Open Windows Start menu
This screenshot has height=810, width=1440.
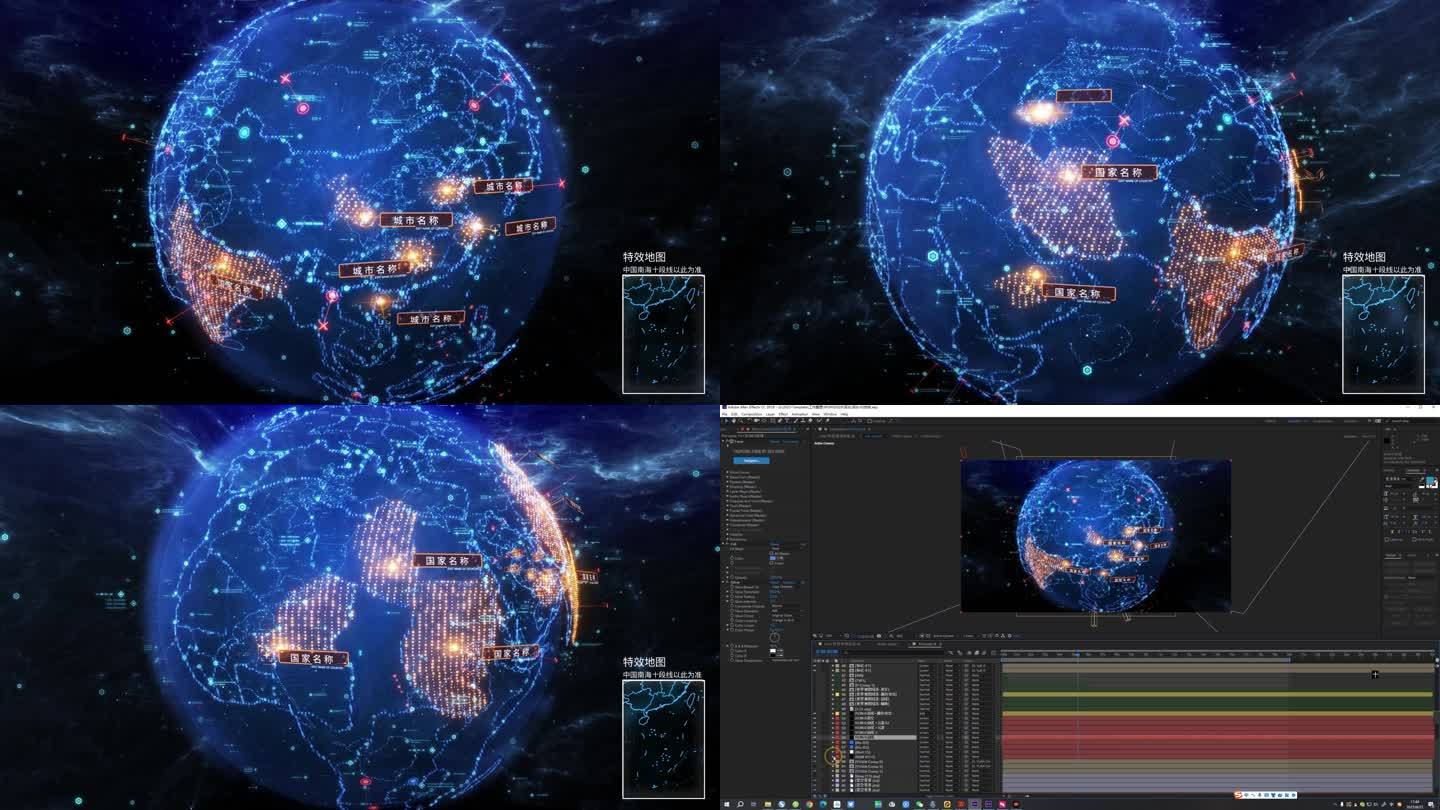click(726, 804)
